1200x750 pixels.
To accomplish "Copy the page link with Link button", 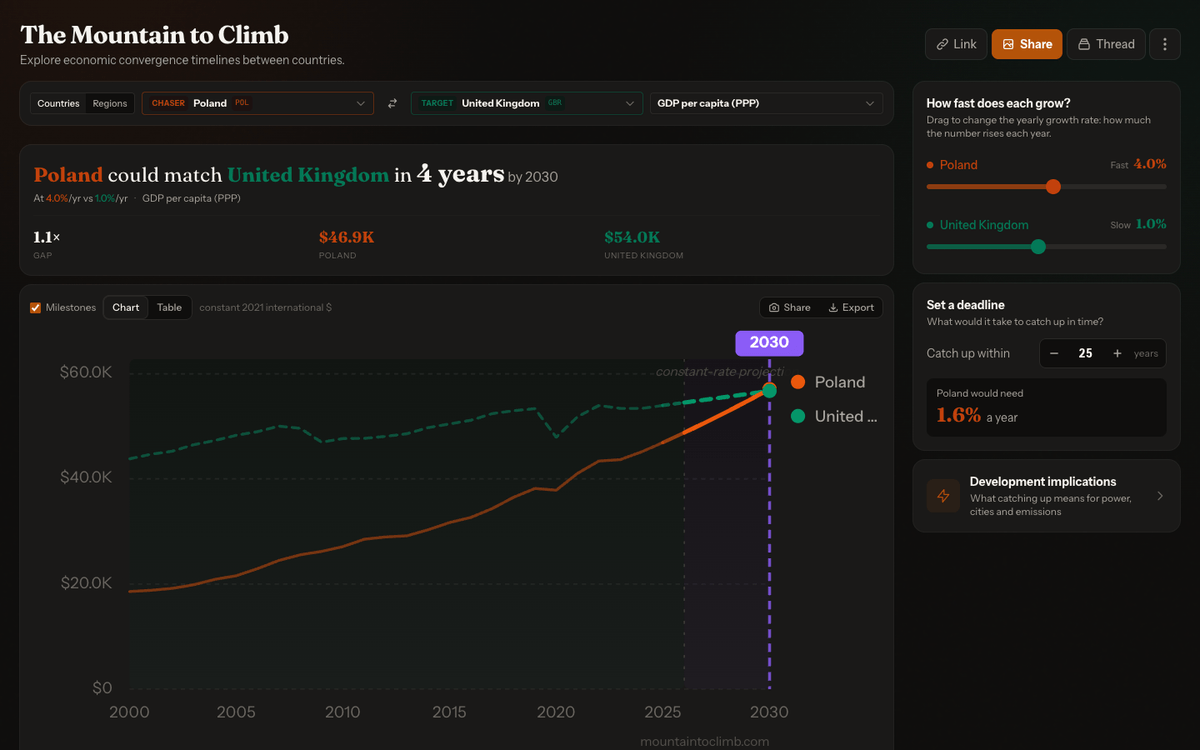I will click(956, 44).
